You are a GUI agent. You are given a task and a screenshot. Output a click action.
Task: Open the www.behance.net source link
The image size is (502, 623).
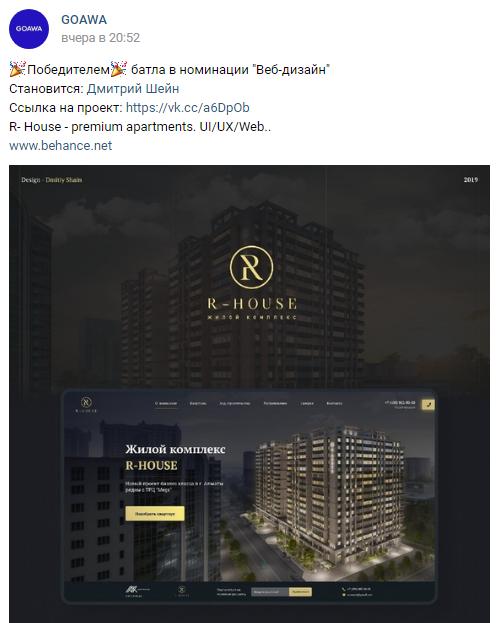coord(60,145)
